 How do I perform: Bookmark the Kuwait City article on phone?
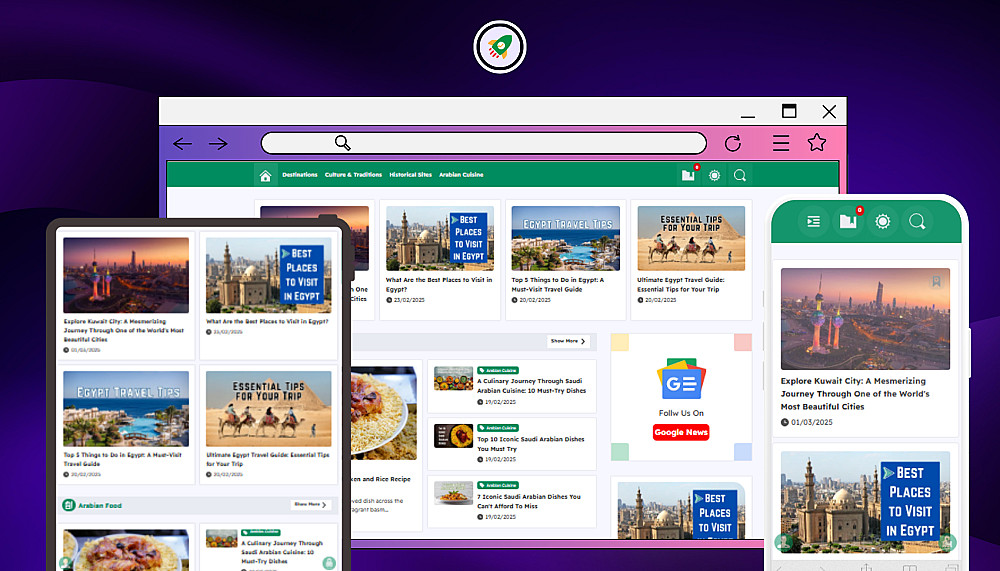936,281
